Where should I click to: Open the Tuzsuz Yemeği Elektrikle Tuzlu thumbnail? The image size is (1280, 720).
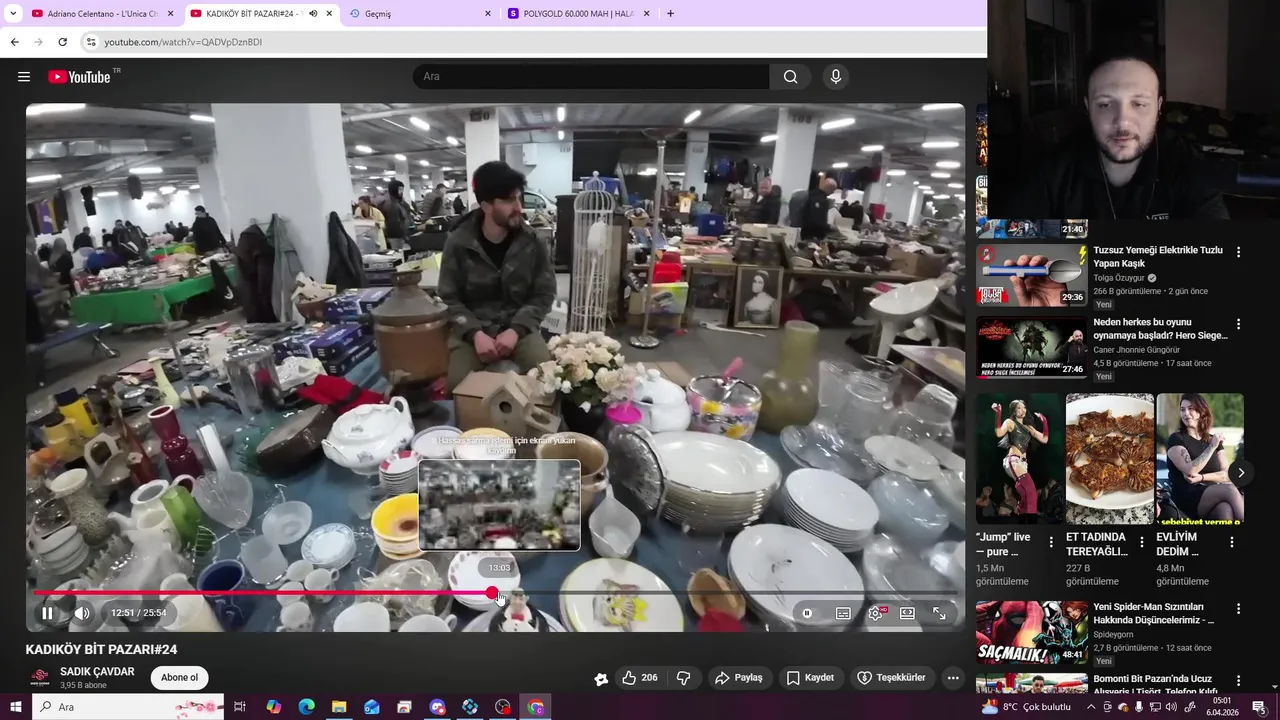click(1031, 275)
